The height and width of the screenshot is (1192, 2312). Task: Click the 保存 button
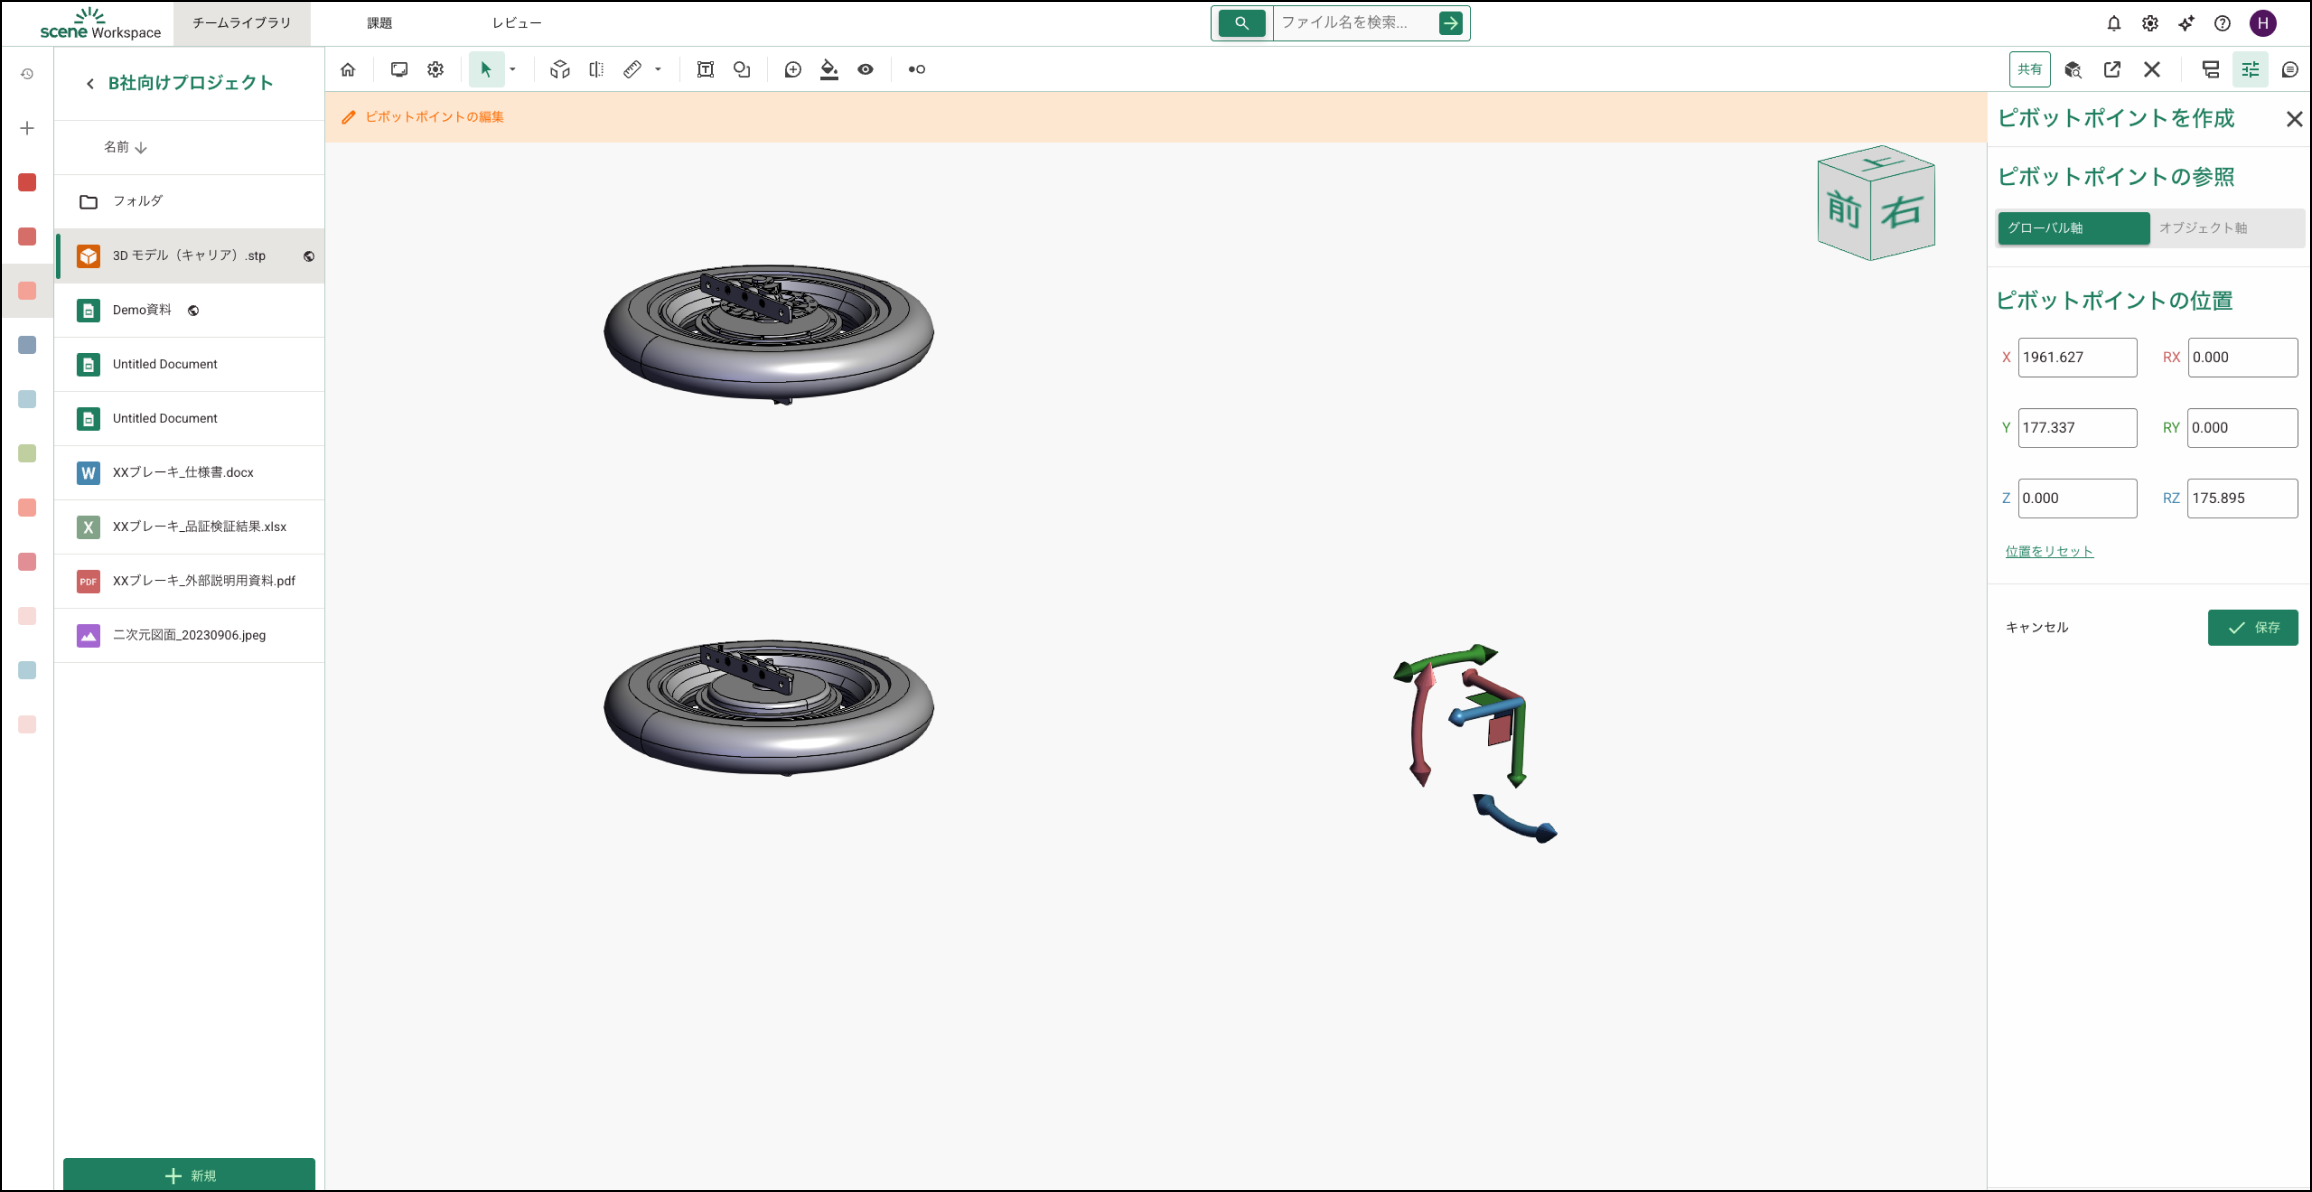pyautogui.click(x=2252, y=627)
